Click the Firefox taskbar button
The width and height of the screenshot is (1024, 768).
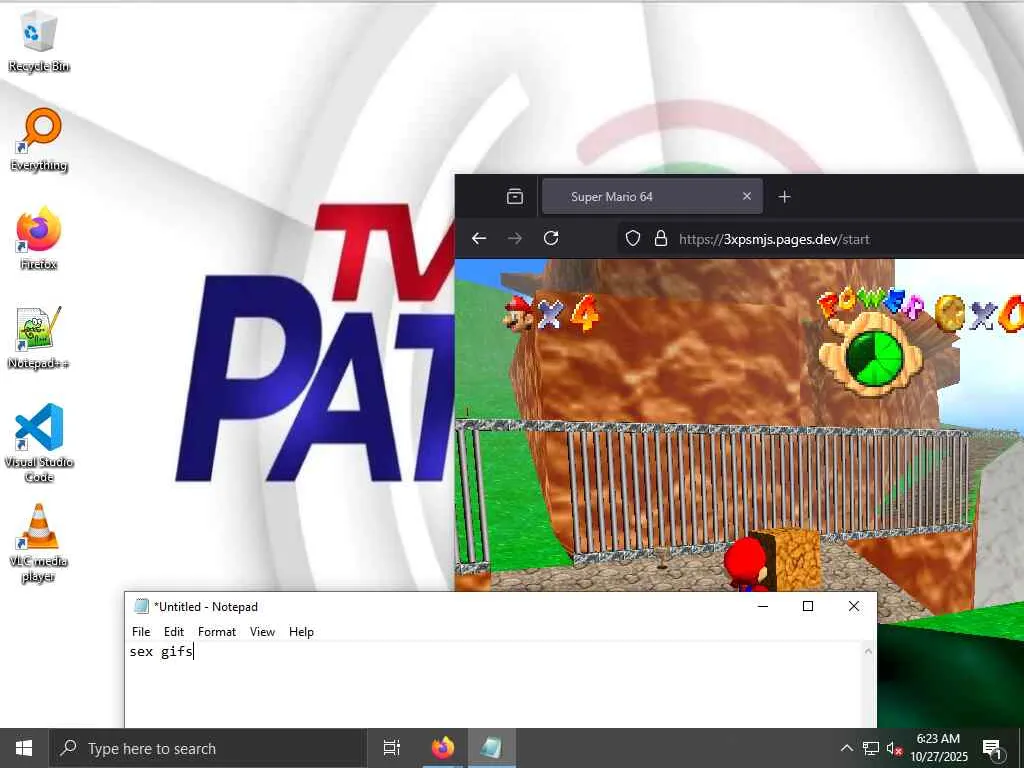coord(442,748)
